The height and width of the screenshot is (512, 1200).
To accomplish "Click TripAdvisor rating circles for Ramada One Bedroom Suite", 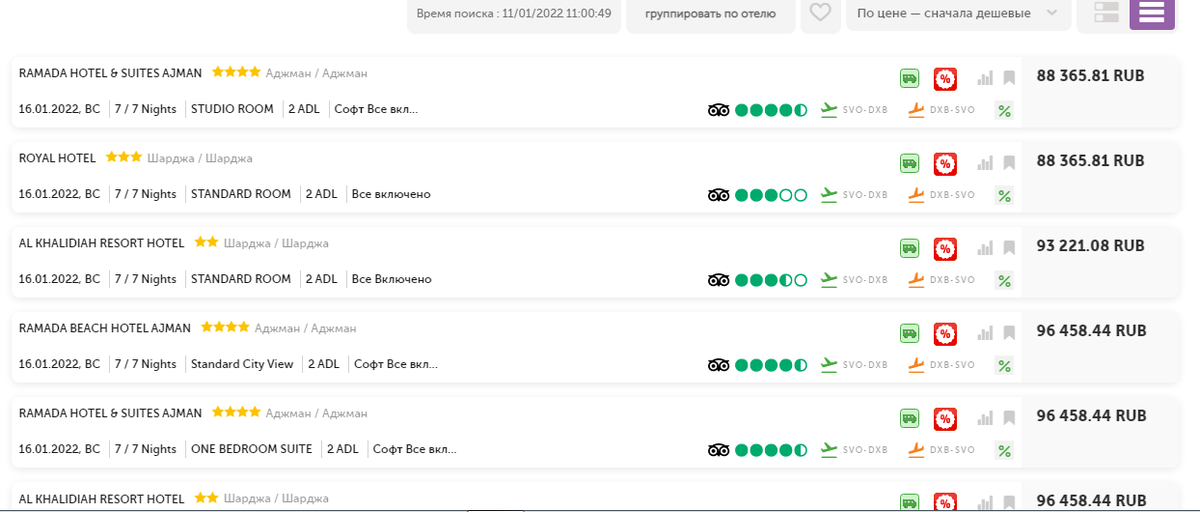I will (x=771, y=450).
